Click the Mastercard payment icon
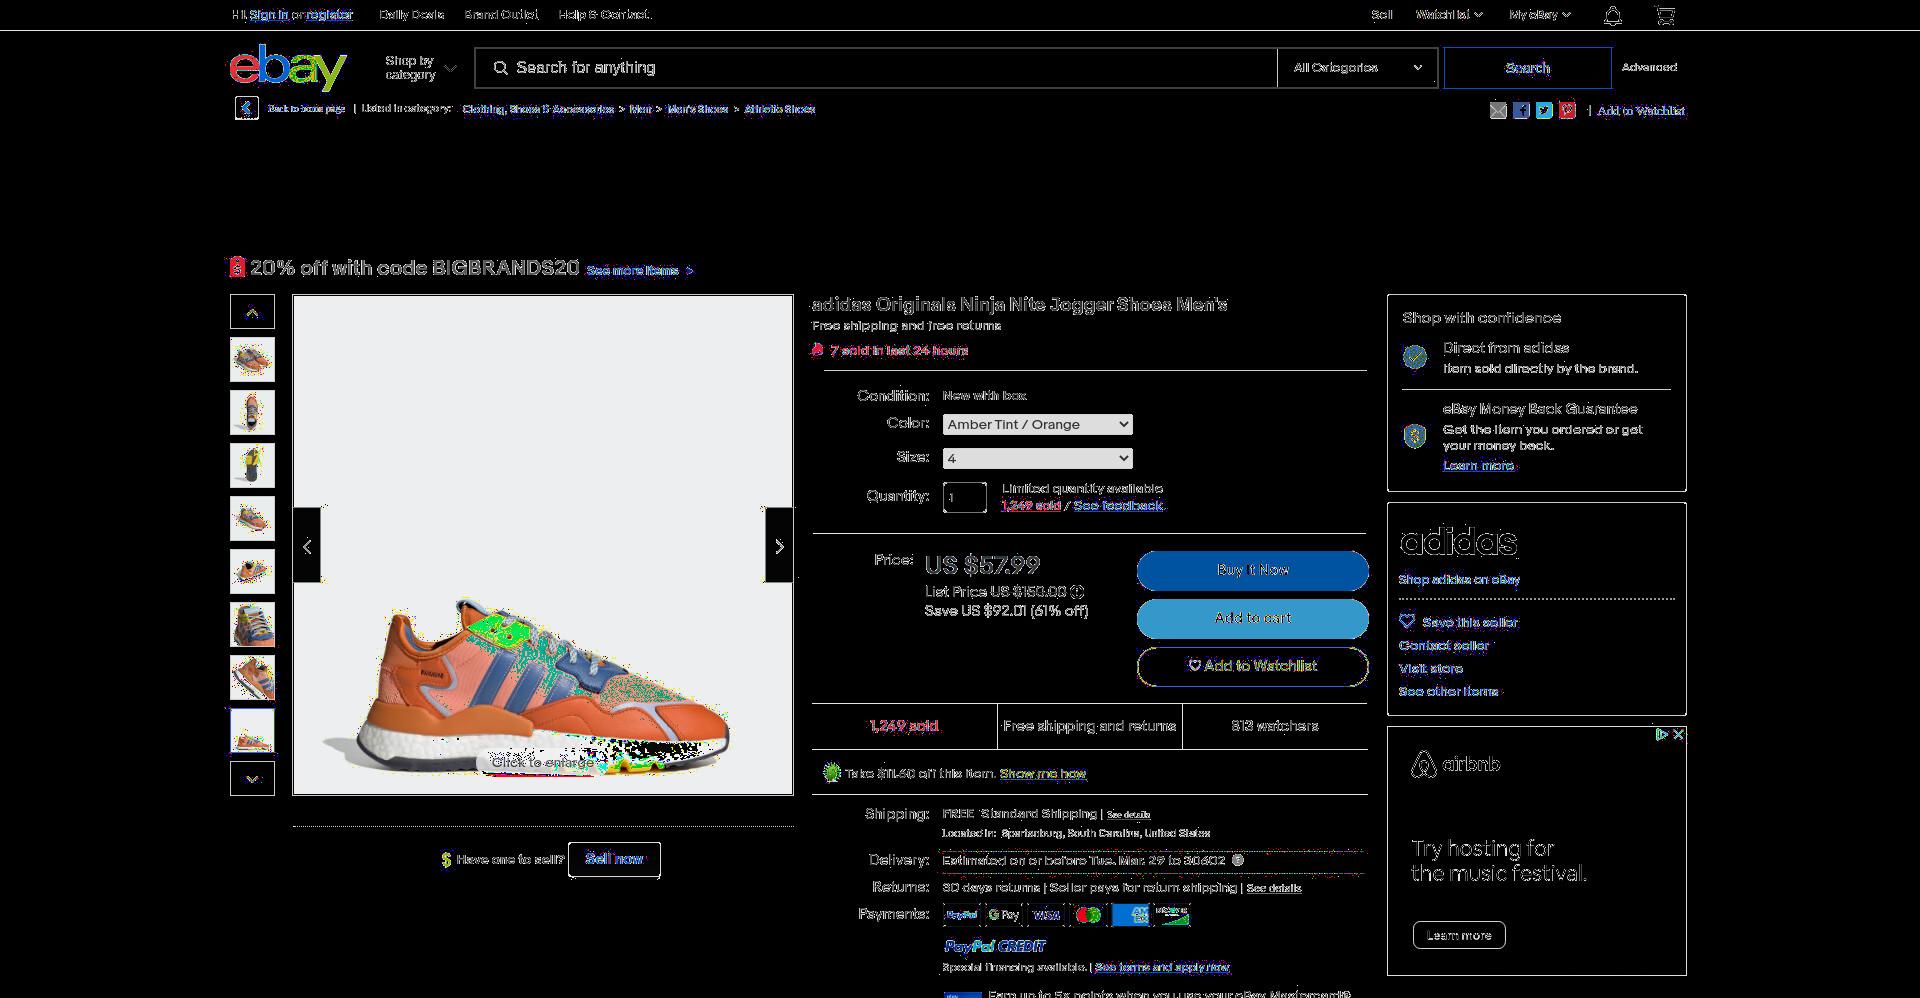 [x=1088, y=915]
